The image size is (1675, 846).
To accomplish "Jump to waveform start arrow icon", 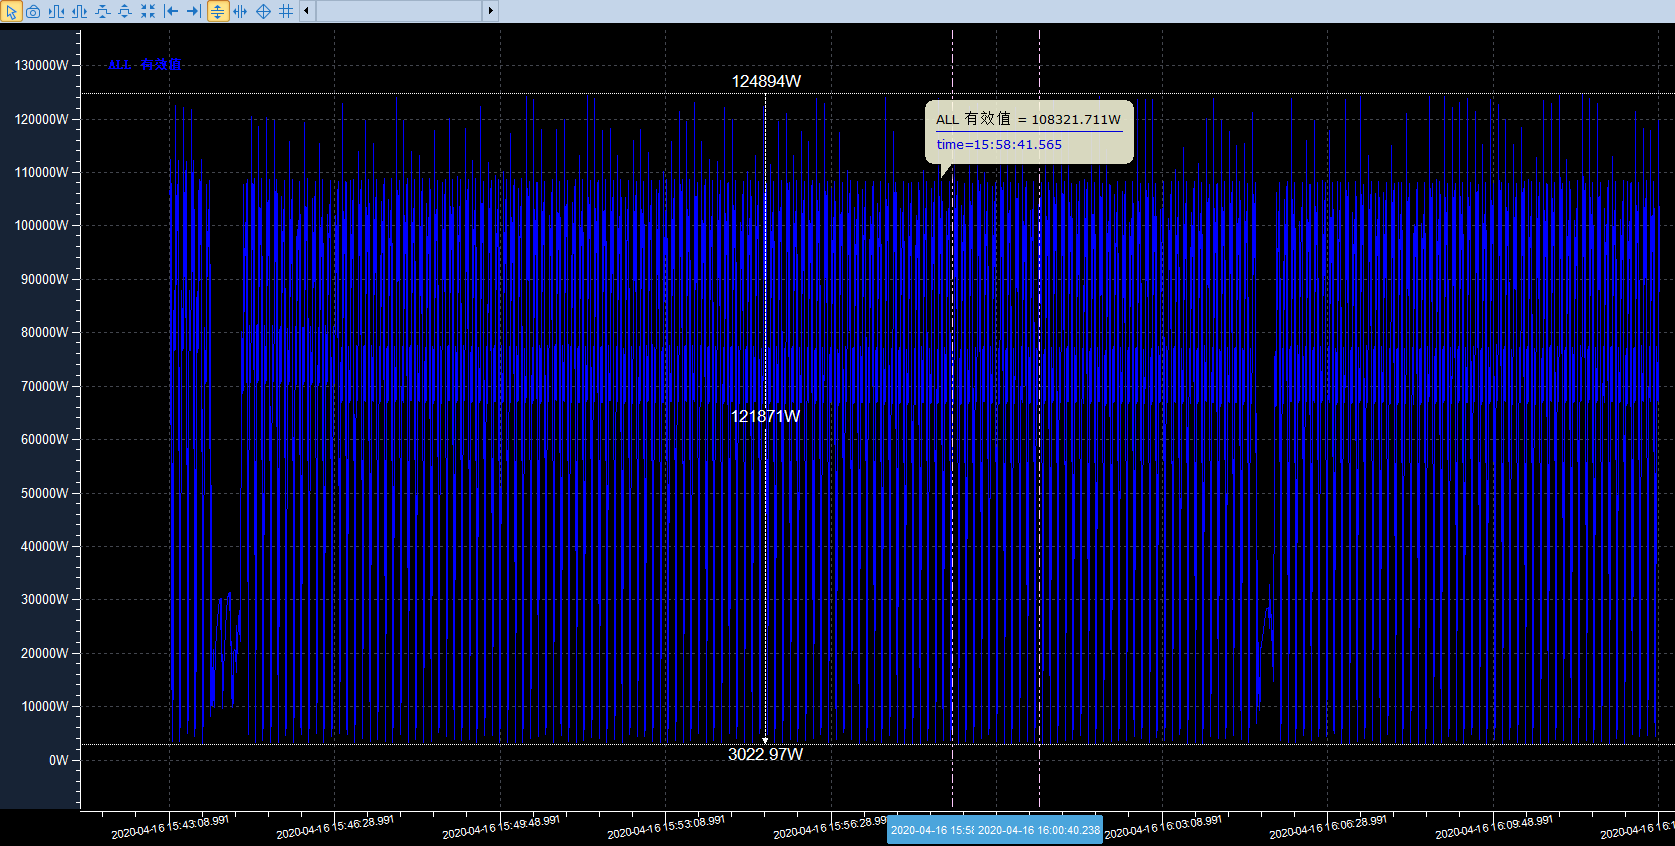I will (x=171, y=11).
